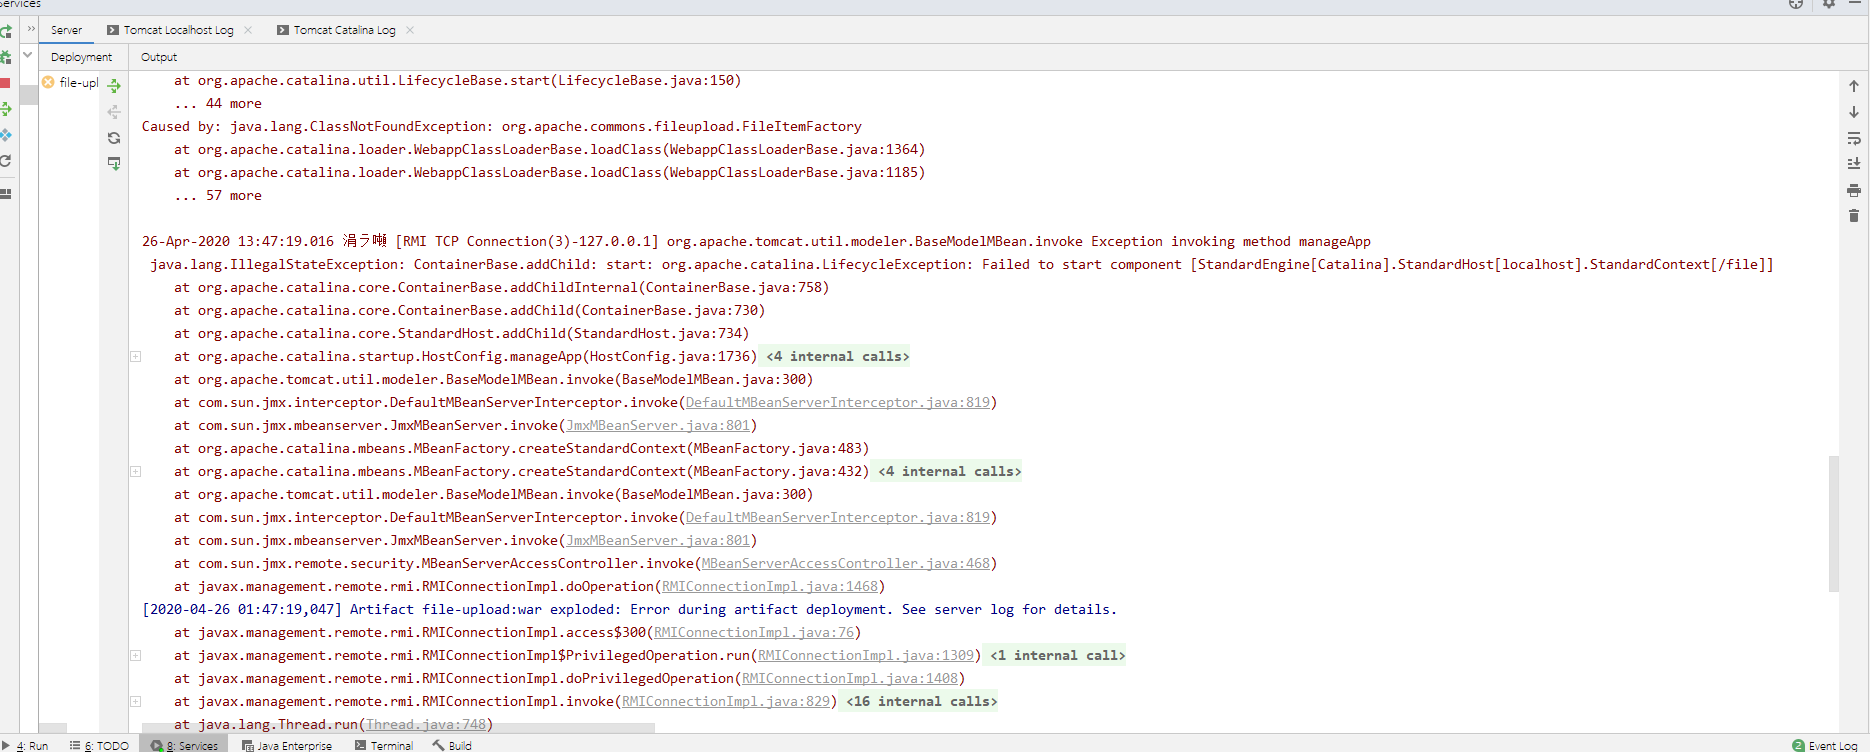Open the second JmxMBeanServer.java:801 link
1870x752 pixels.
click(x=658, y=540)
